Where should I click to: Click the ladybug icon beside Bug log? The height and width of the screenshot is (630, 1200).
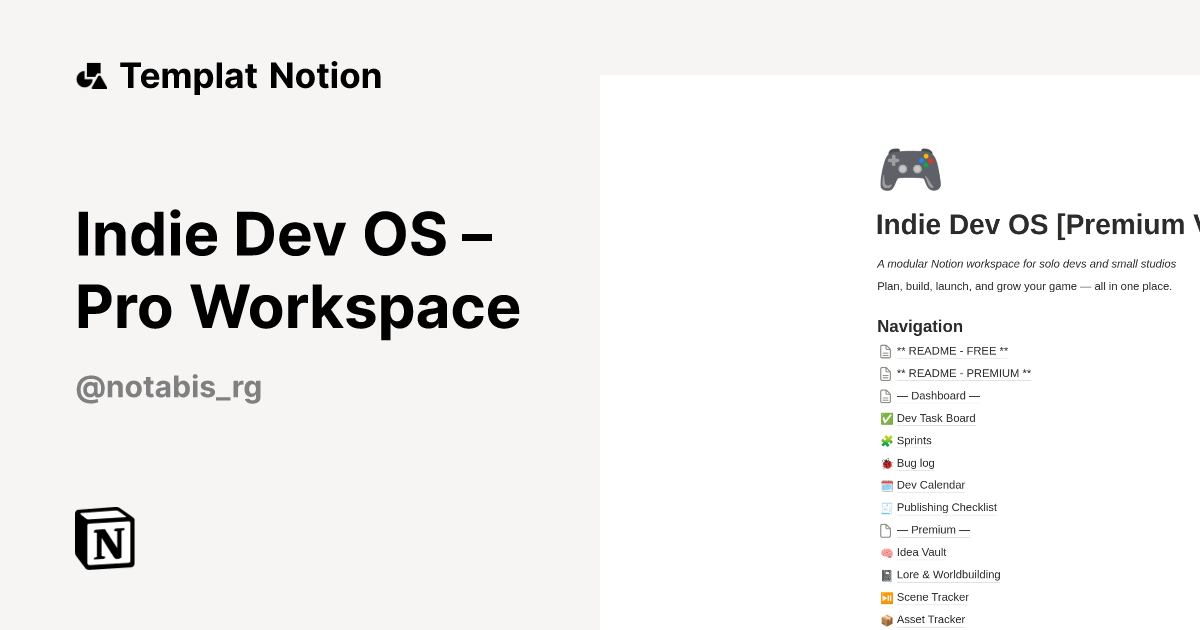click(x=886, y=463)
